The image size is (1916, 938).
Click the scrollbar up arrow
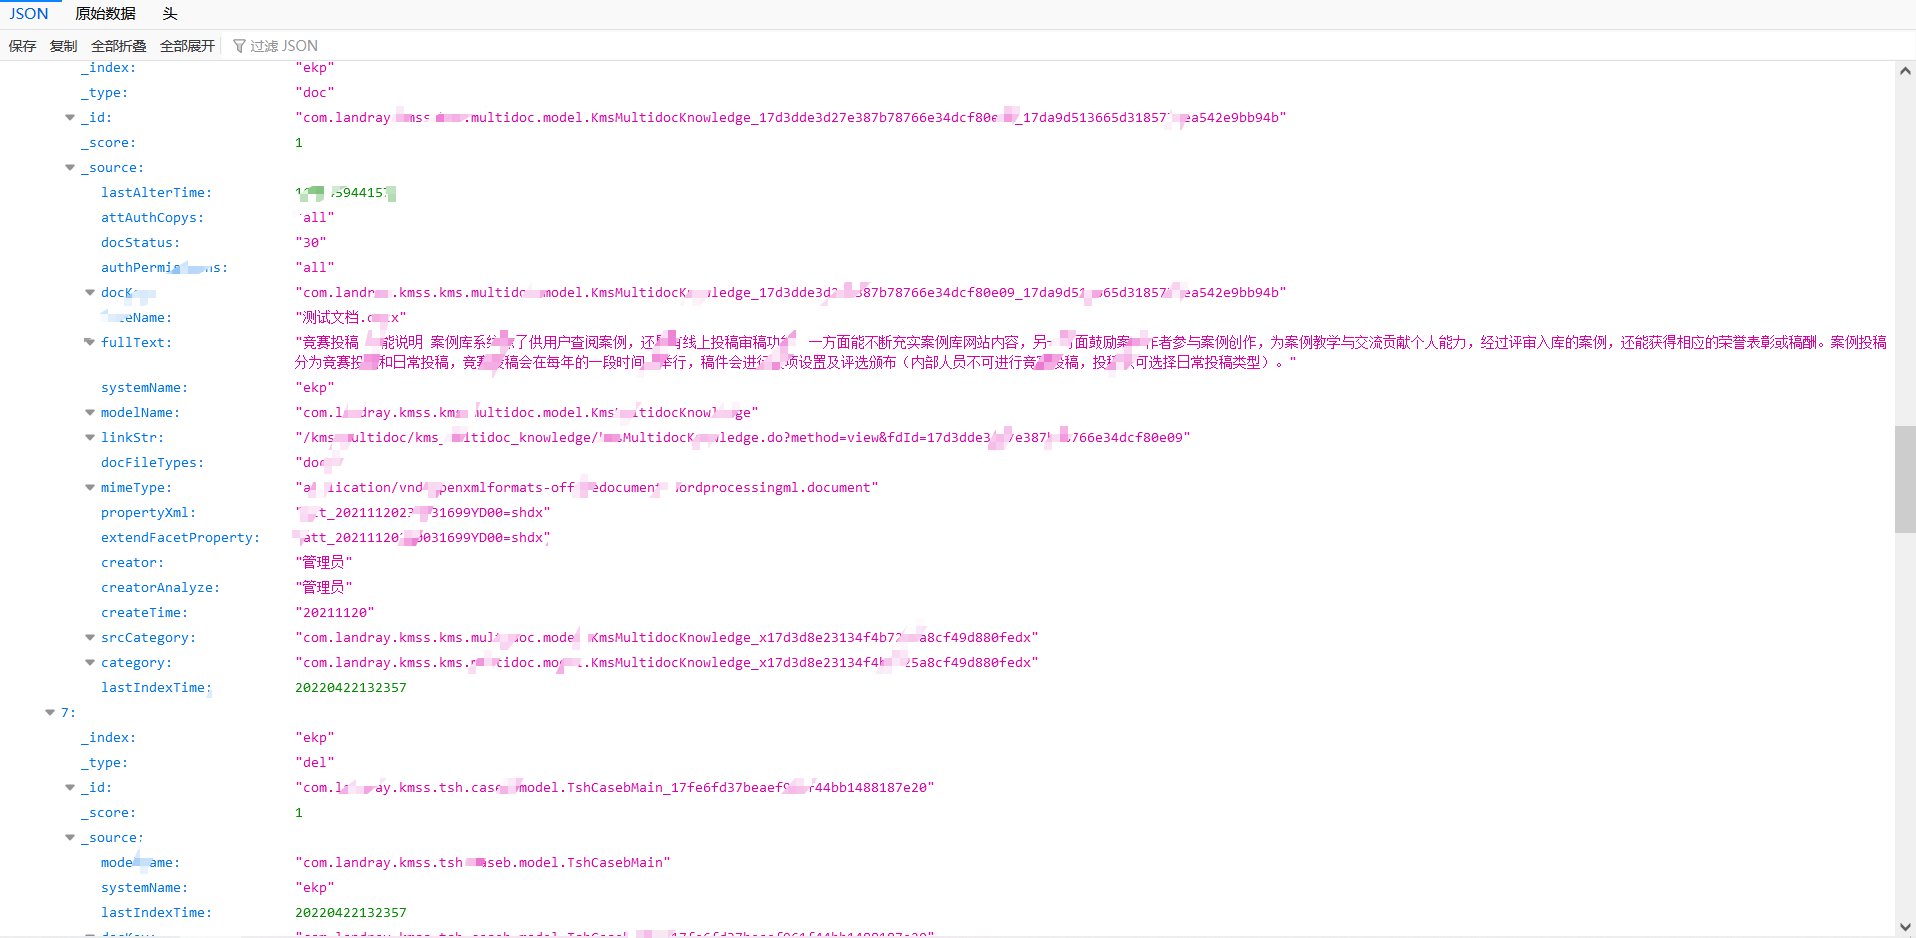point(1905,71)
